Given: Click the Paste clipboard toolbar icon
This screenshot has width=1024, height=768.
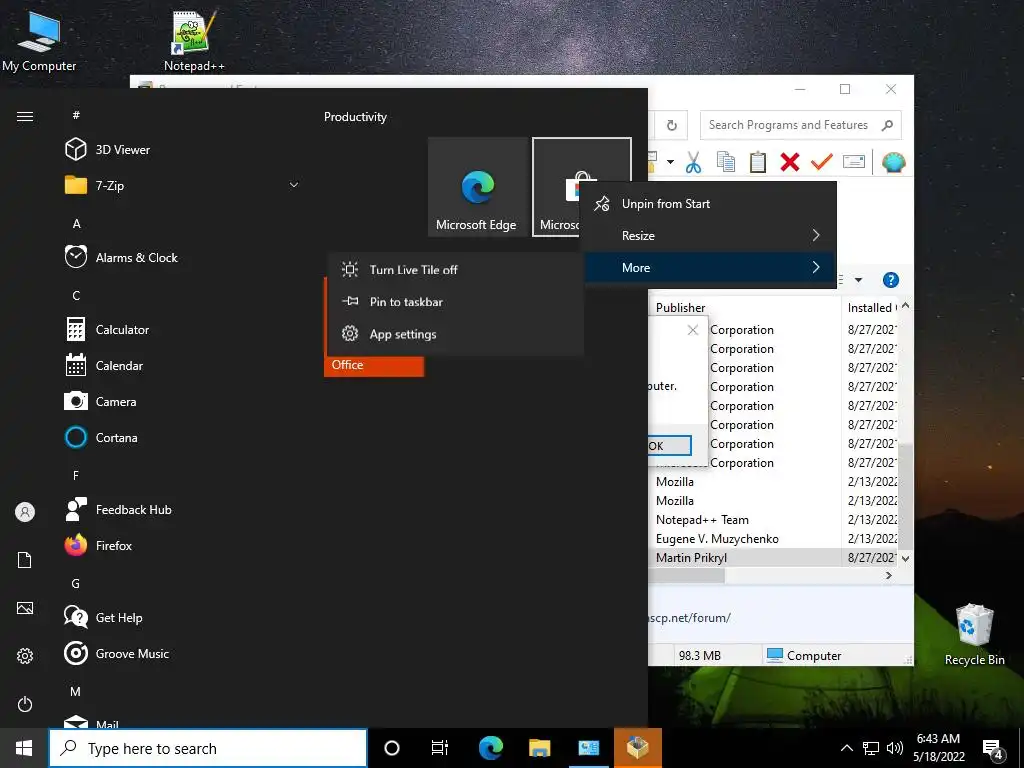Looking at the screenshot, I should [x=758, y=162].
